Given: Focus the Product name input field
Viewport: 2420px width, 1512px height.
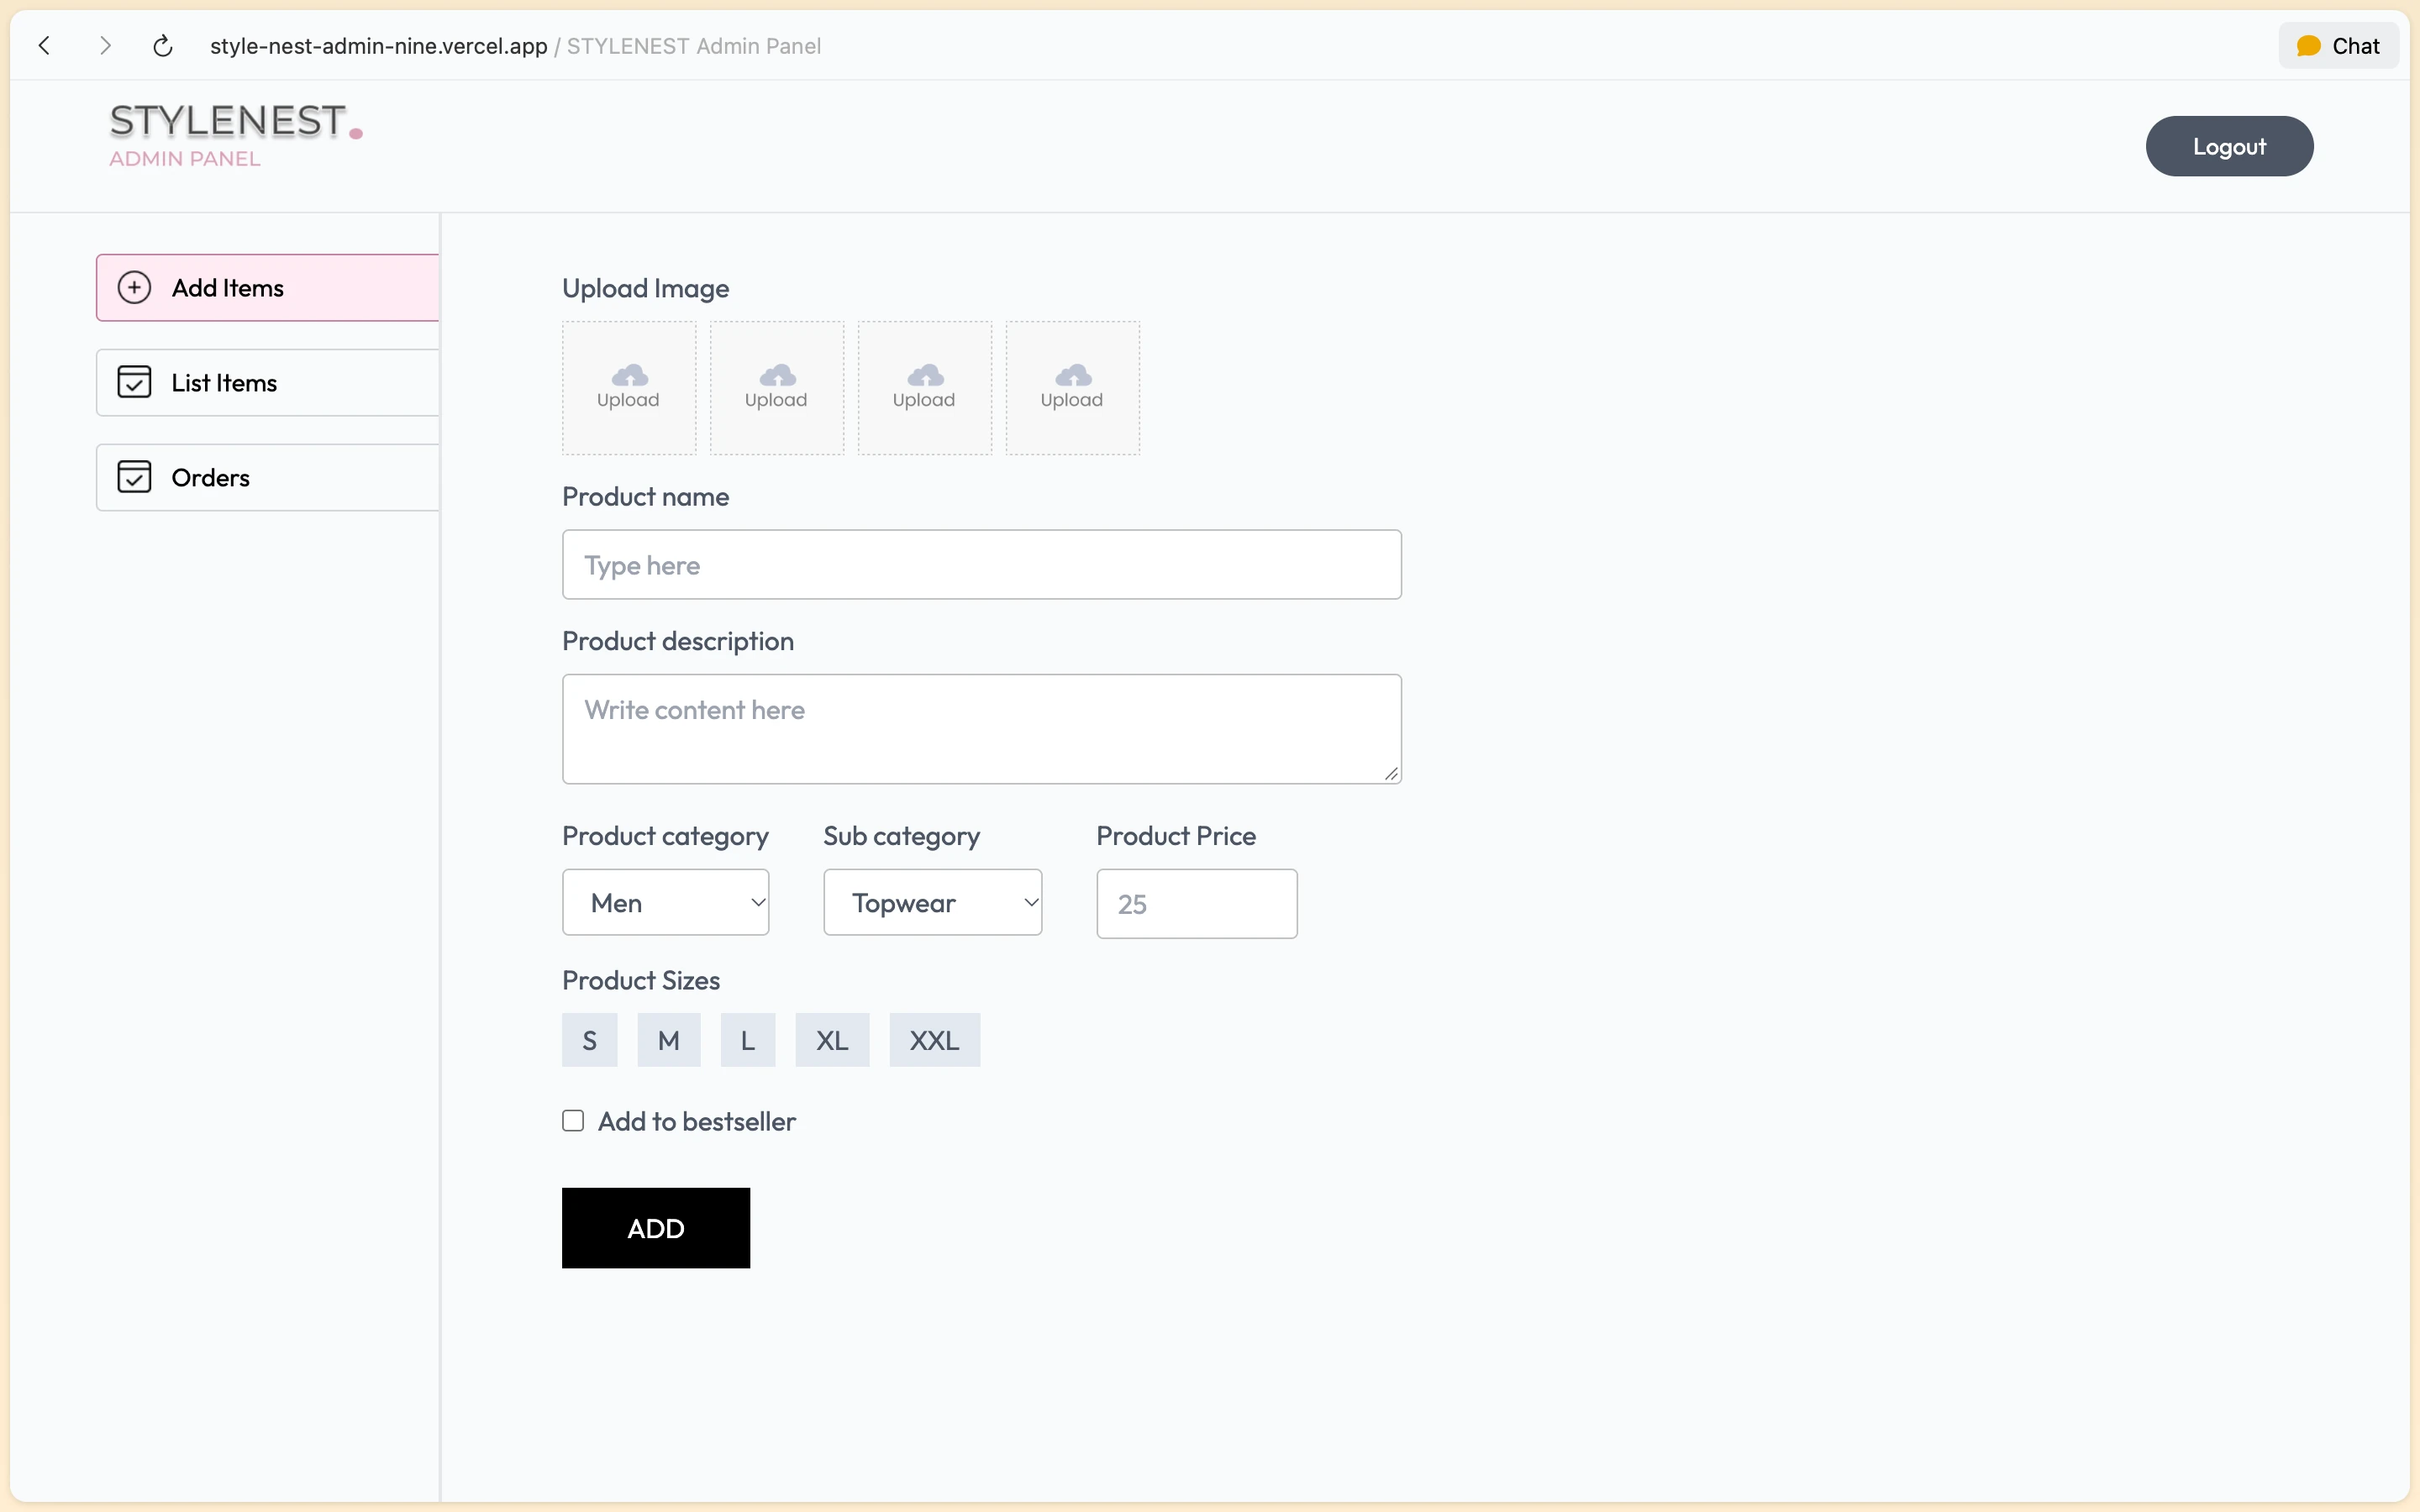Looking at the screenshot, I should [982, 565].
